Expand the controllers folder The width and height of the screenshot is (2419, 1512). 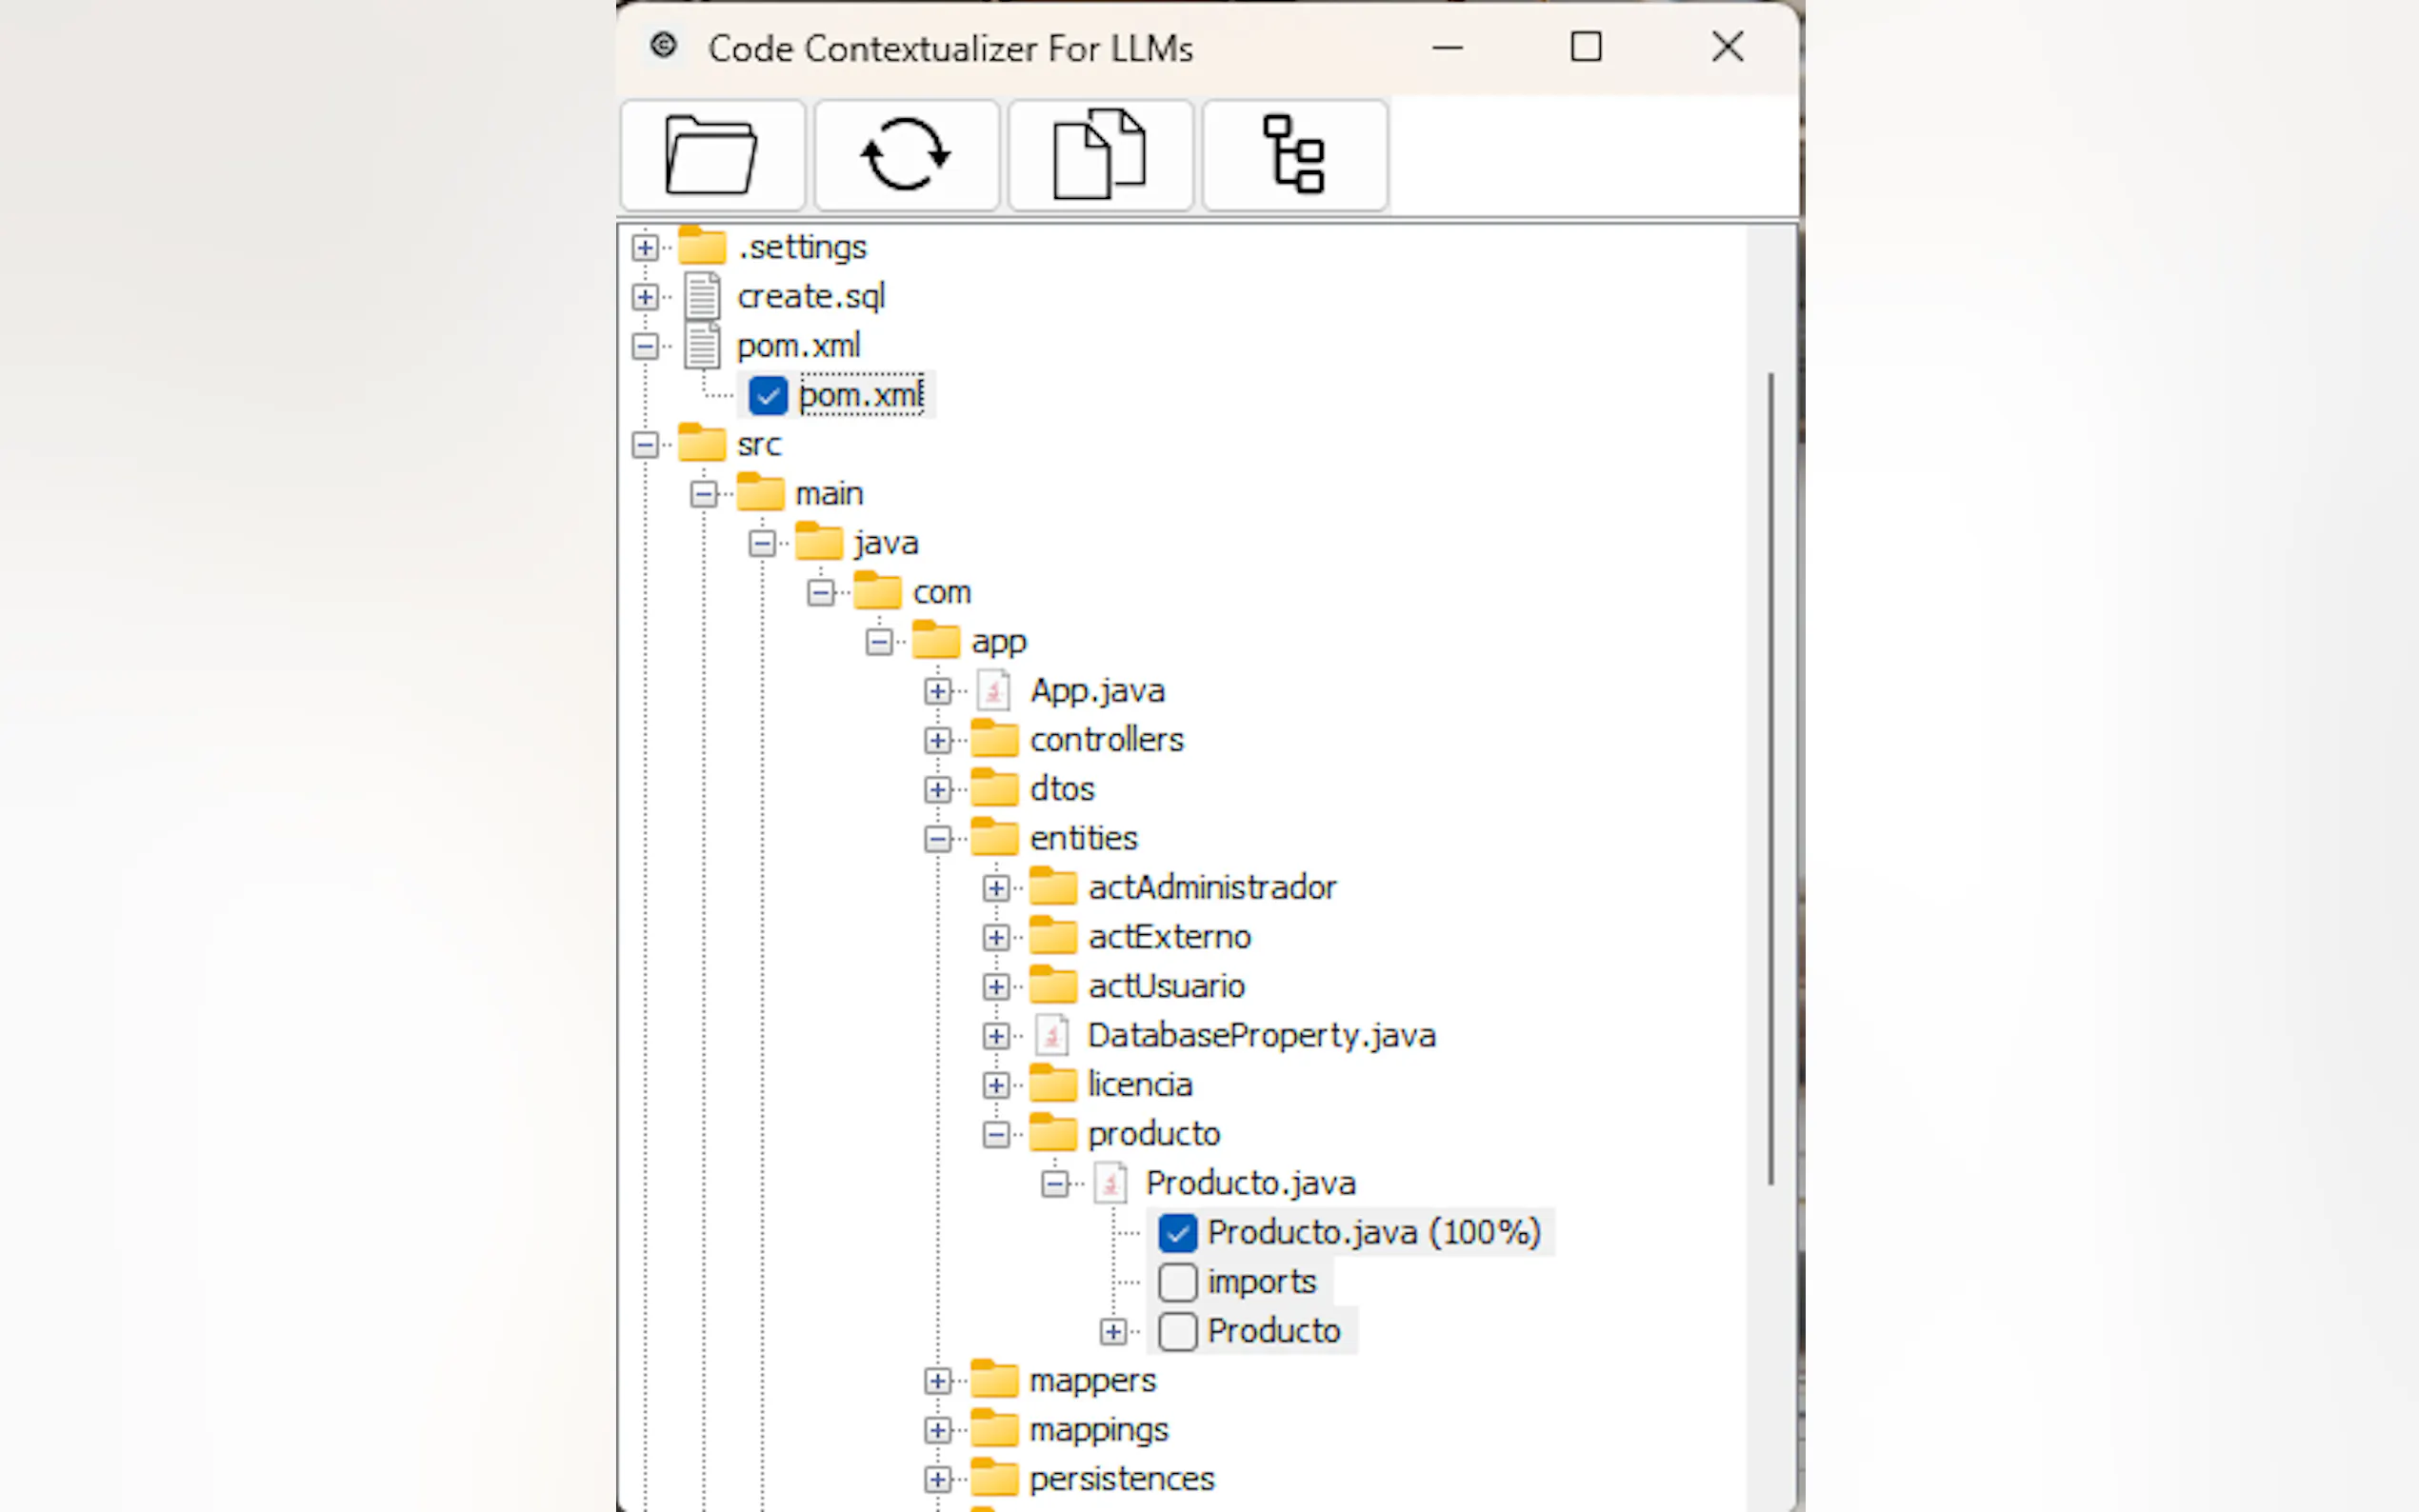click(x=937, y=741)
